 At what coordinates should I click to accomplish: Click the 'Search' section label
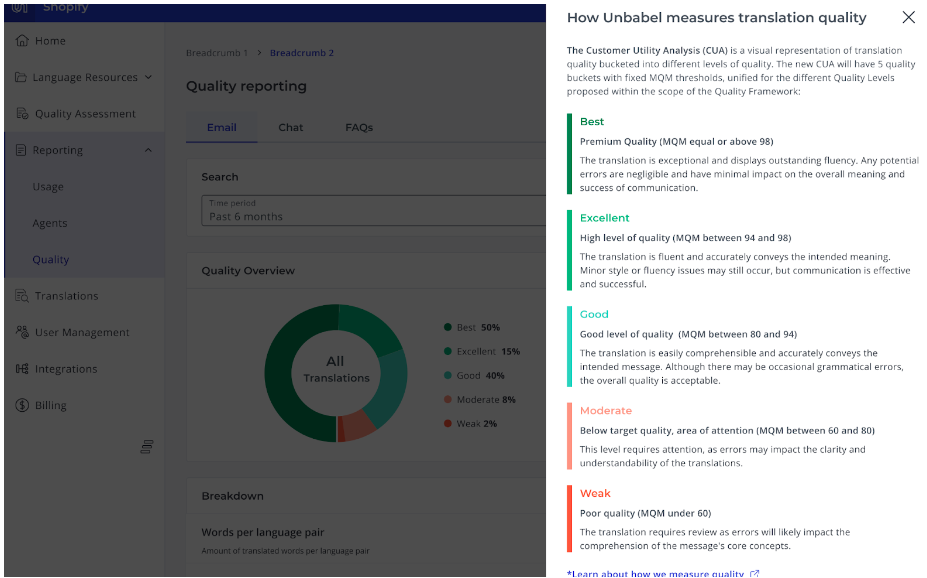pos(219,177)
